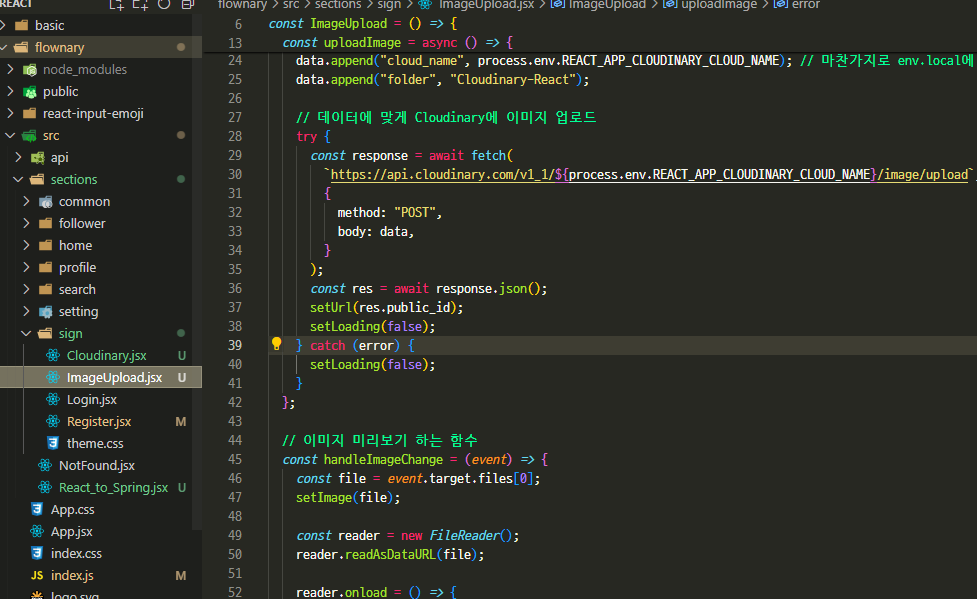Collapse the sign folder chevron
The width and height of the screenshot is (977, 599).
26,333
